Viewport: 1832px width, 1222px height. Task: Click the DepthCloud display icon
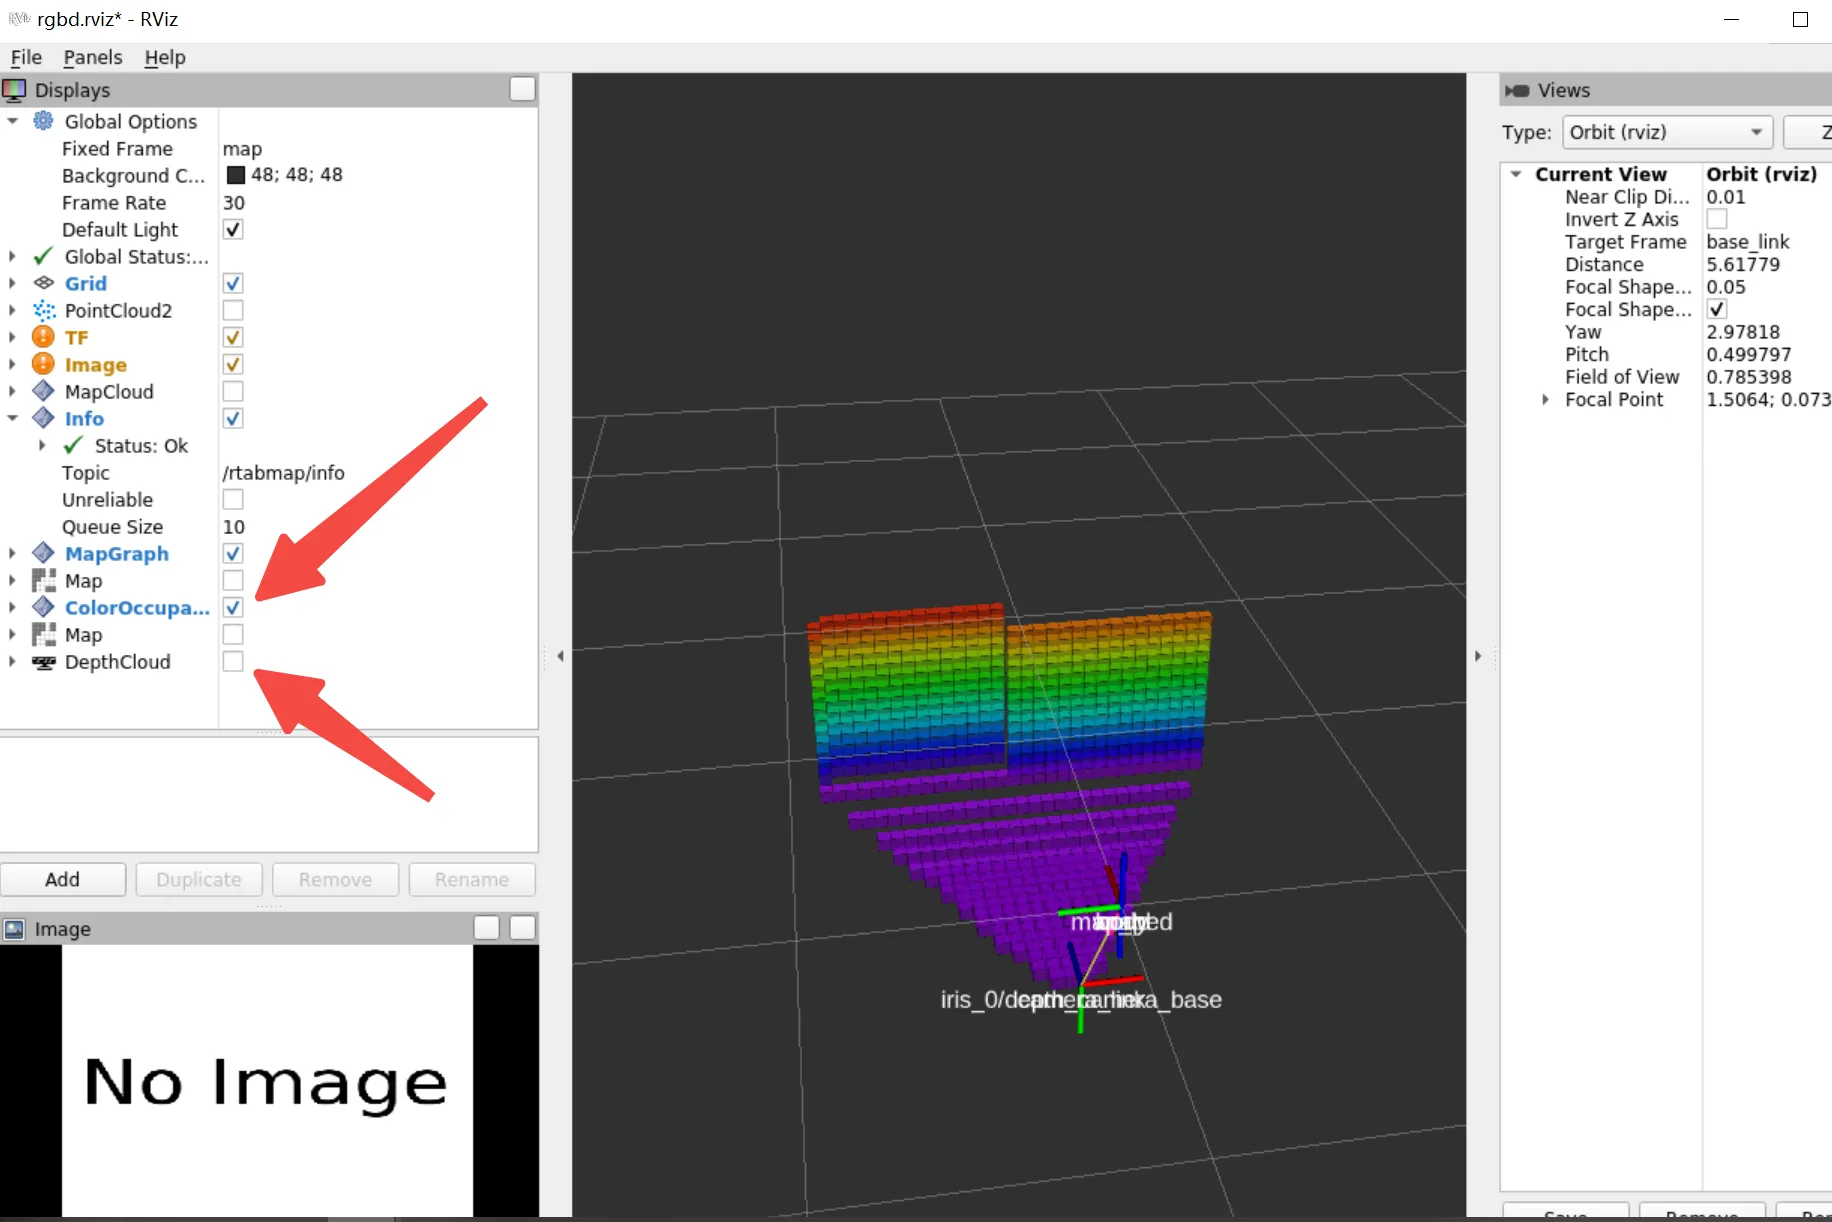click(43, 662)
